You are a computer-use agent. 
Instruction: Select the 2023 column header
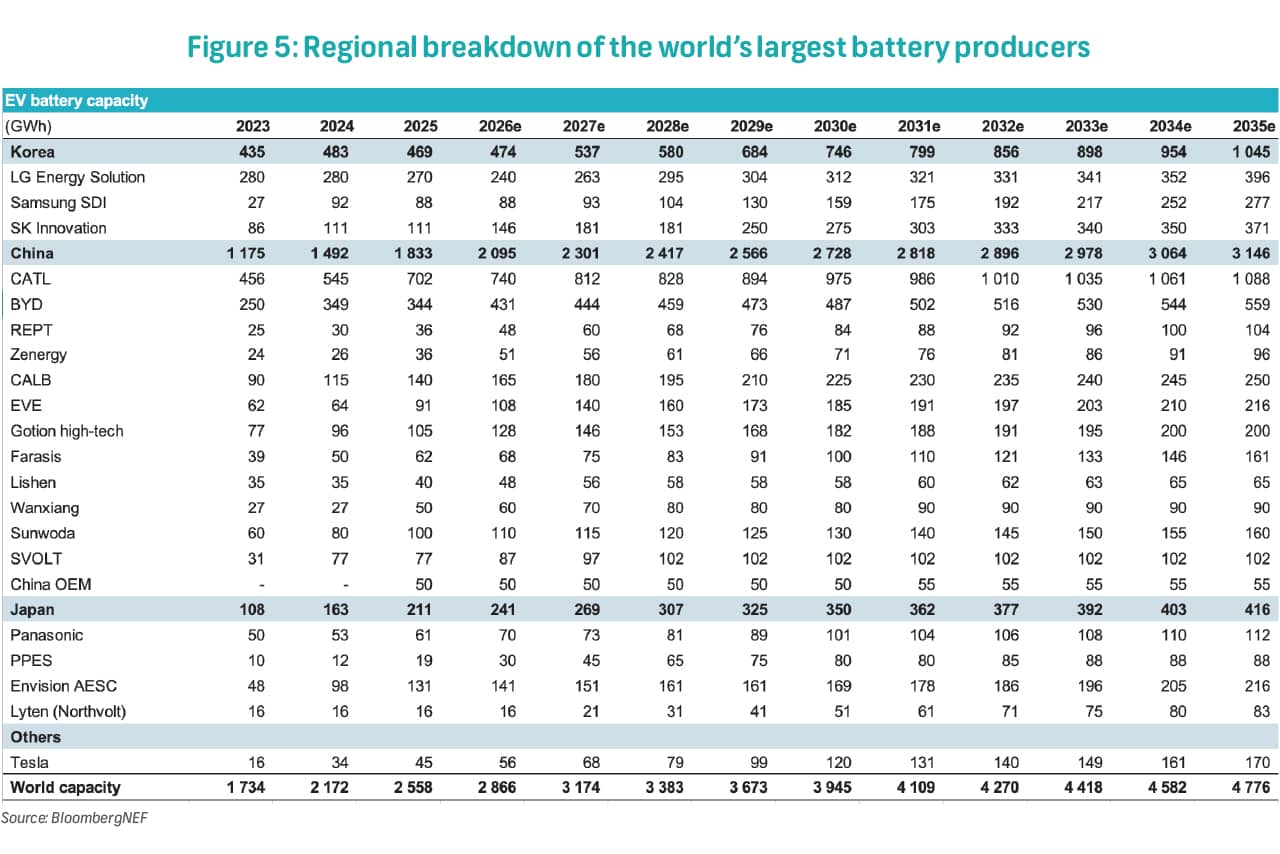(x=253, y=126)
